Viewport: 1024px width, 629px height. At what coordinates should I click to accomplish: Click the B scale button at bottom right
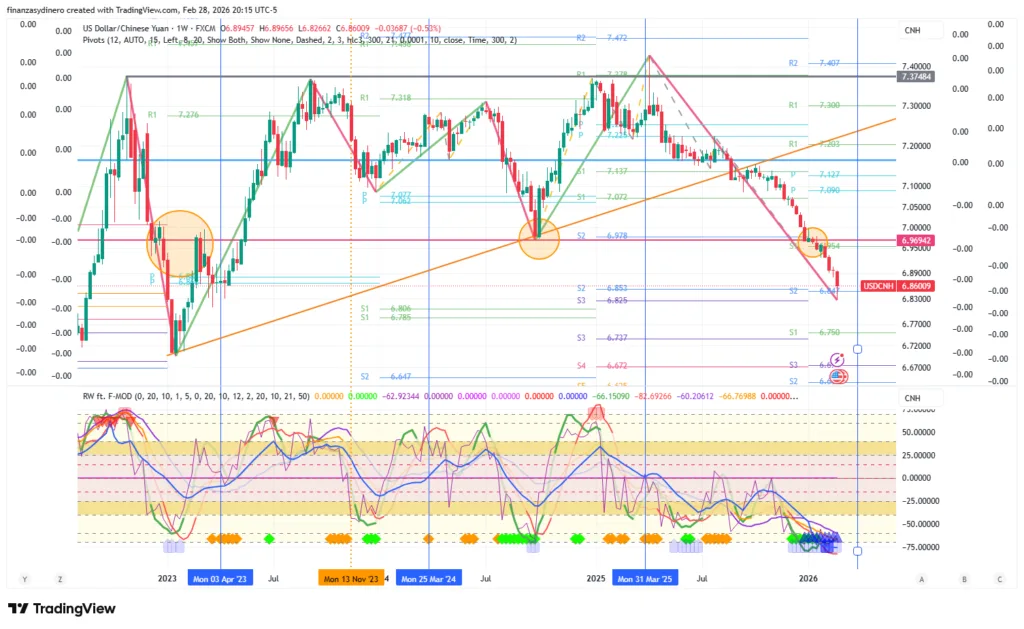pyautogui.click(x=963, y=579)
